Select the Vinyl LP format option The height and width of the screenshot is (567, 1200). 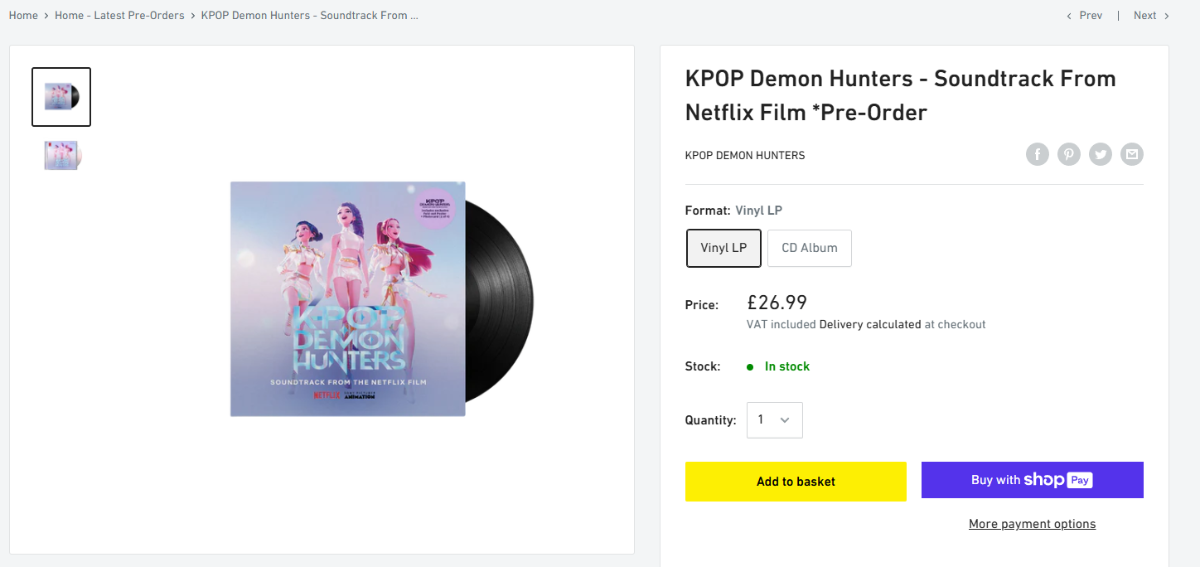pyautogui.click(x=724, y=248)
